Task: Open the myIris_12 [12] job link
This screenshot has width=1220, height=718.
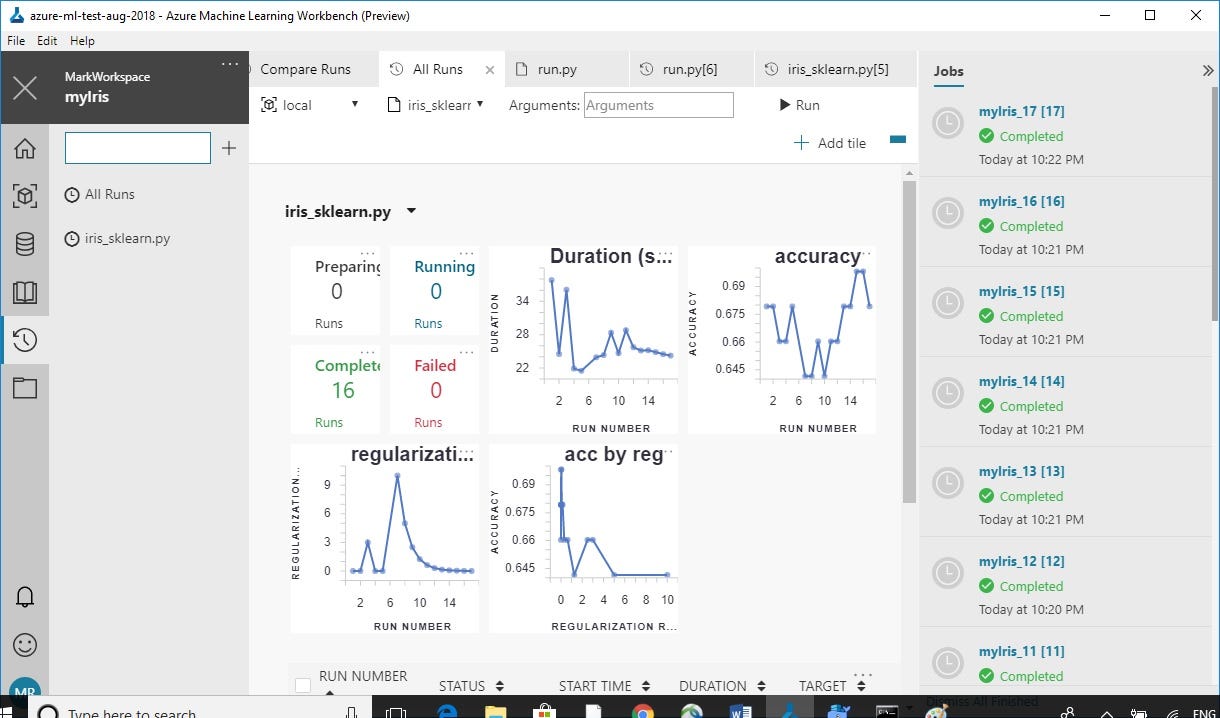Action: point(1021,561)
